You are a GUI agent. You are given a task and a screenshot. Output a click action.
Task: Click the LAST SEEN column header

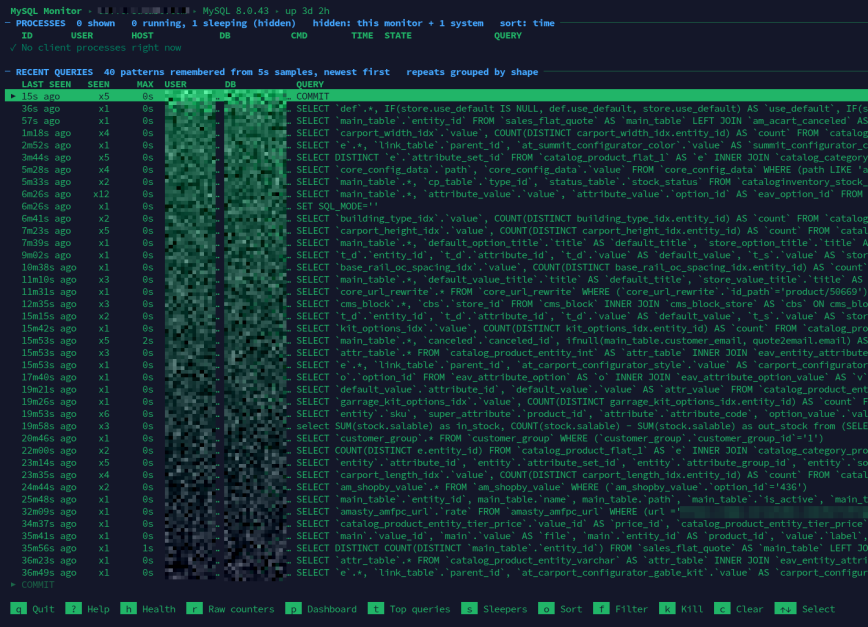[46, 84]
